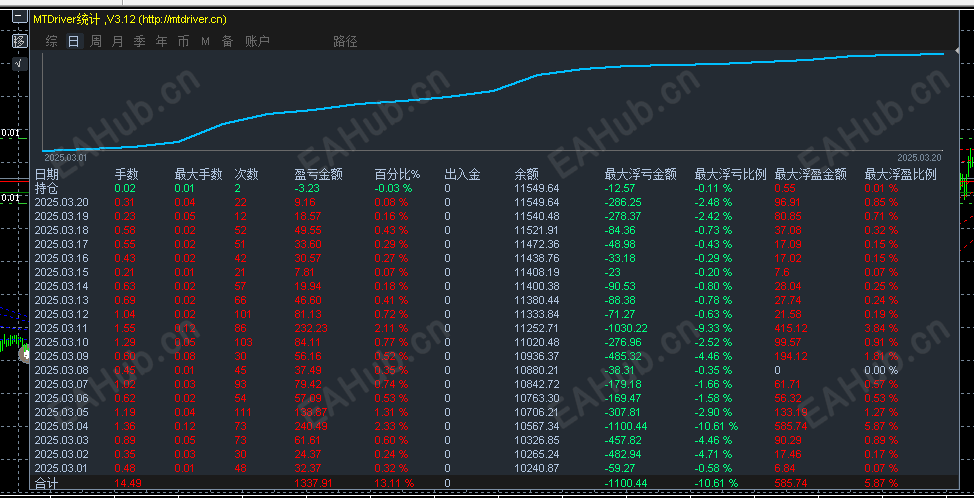This screenshot has width=974, height=498.
Task: Select the 2025.03.17 date row
Action: pos(61,244)
